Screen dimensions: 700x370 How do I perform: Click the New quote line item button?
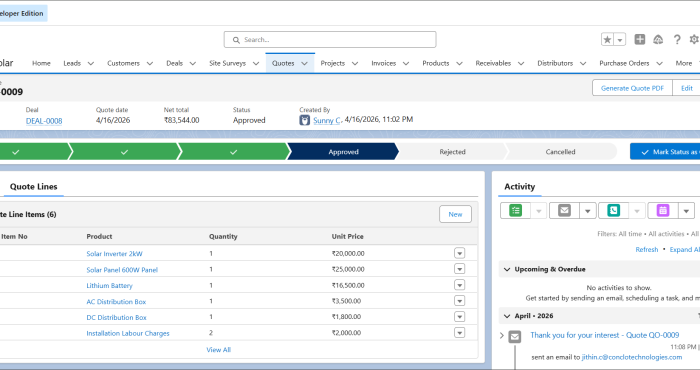pos(455,214)
